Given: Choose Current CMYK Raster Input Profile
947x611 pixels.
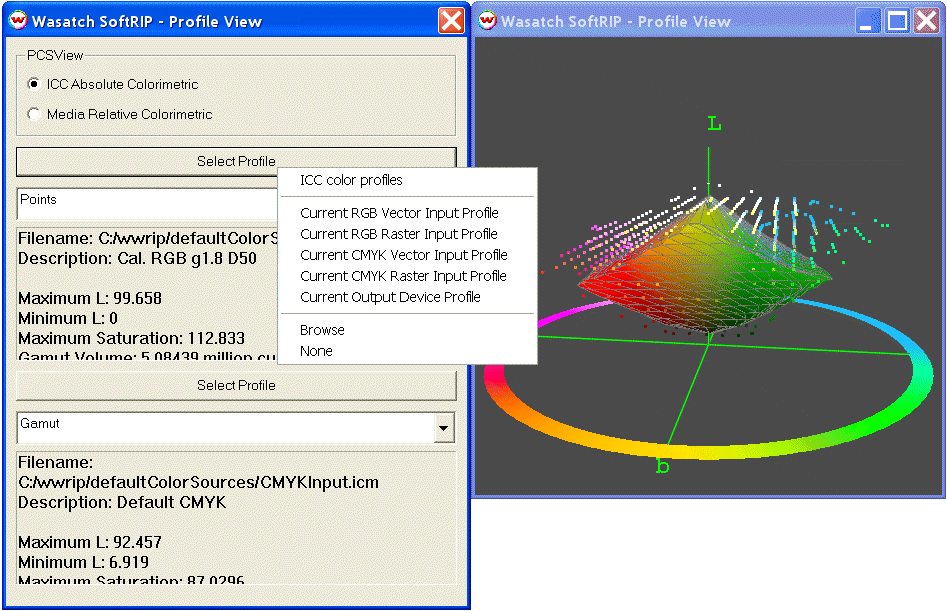Looking at the screenshot, I should point(403,277).
